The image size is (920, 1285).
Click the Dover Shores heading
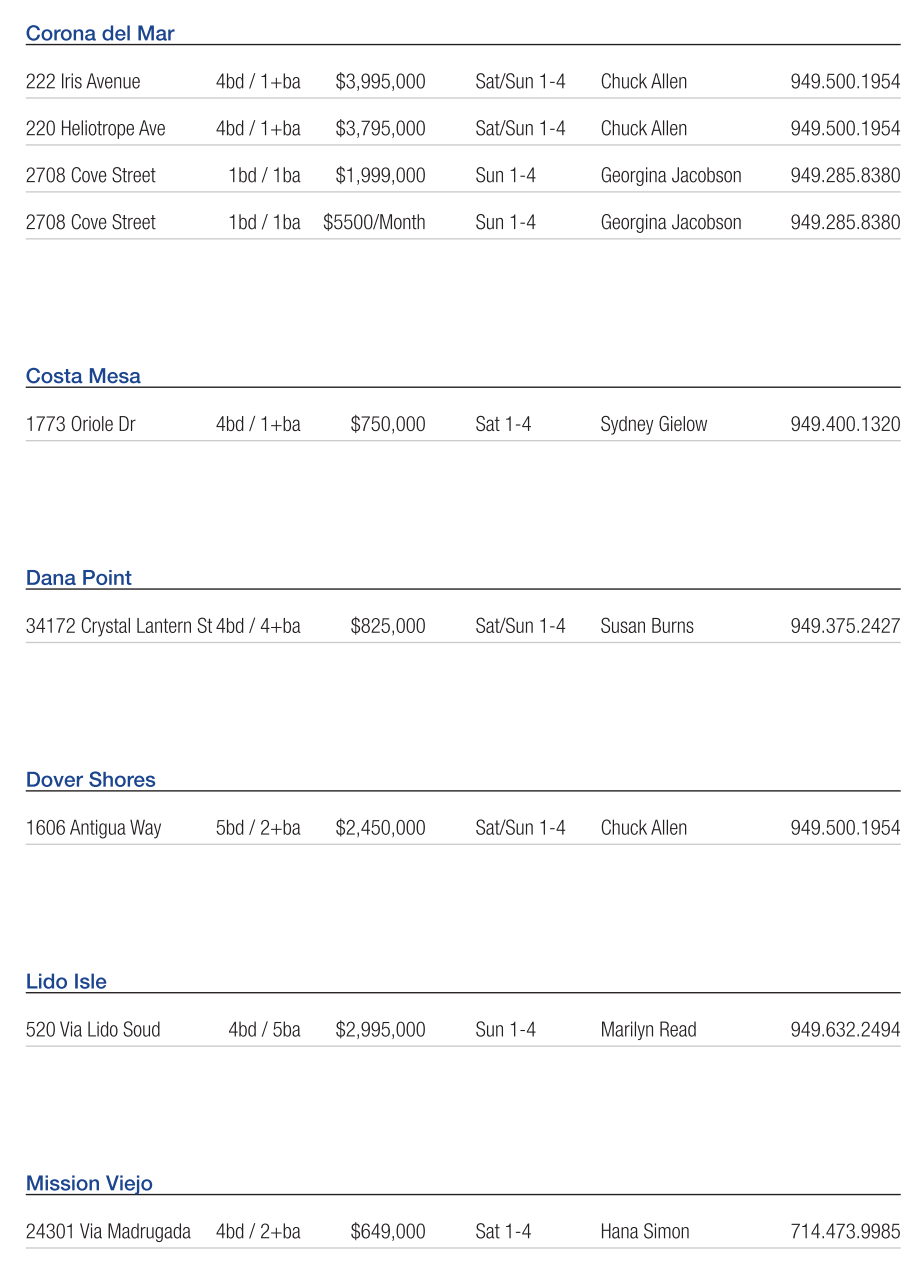[x=91, y=780]
